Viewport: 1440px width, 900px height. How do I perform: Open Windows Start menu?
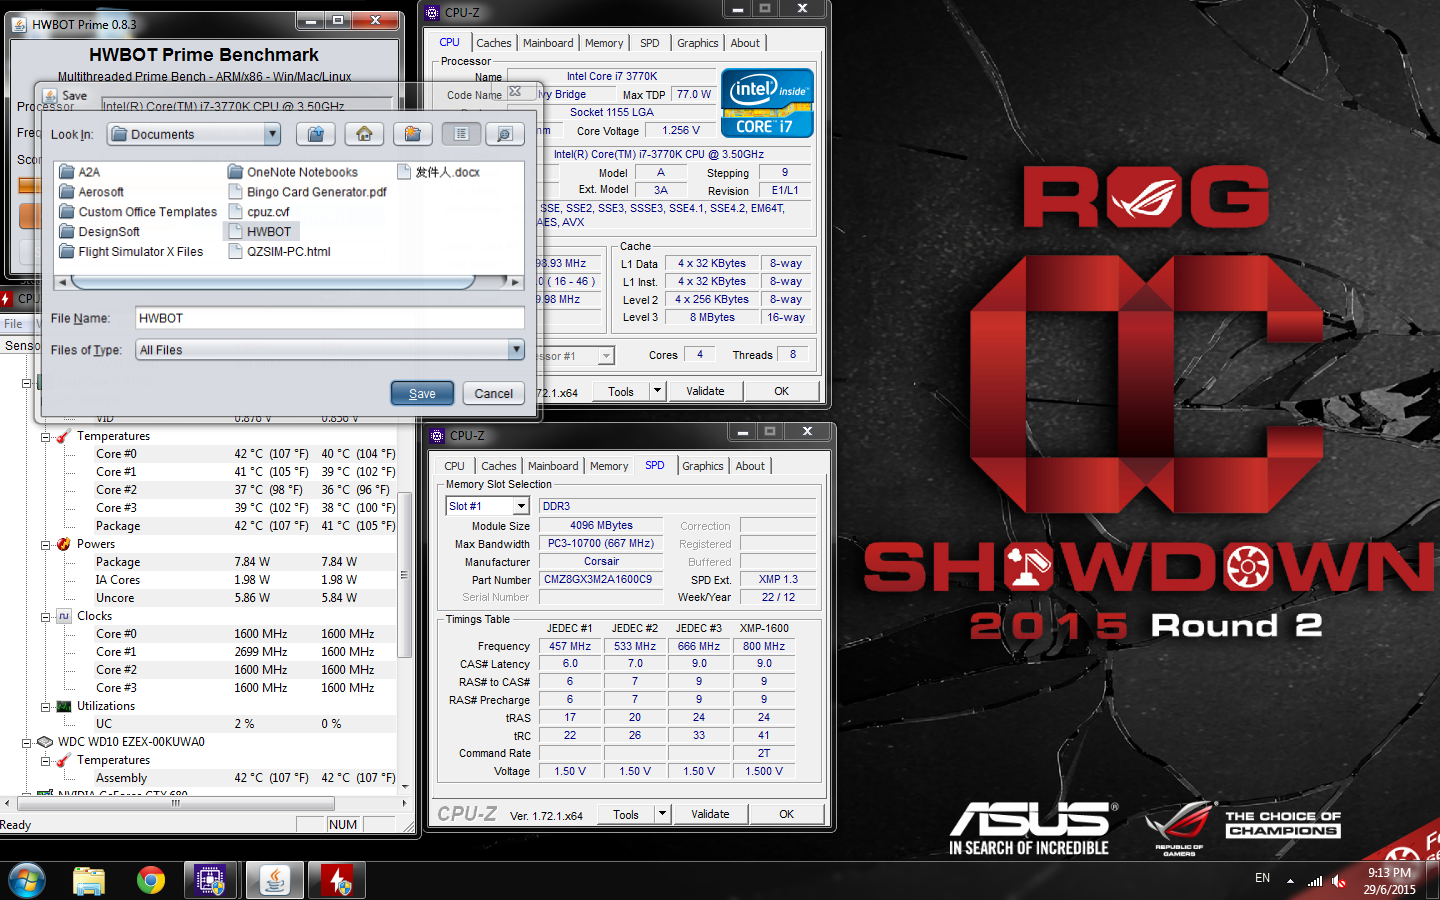[26, 880]
